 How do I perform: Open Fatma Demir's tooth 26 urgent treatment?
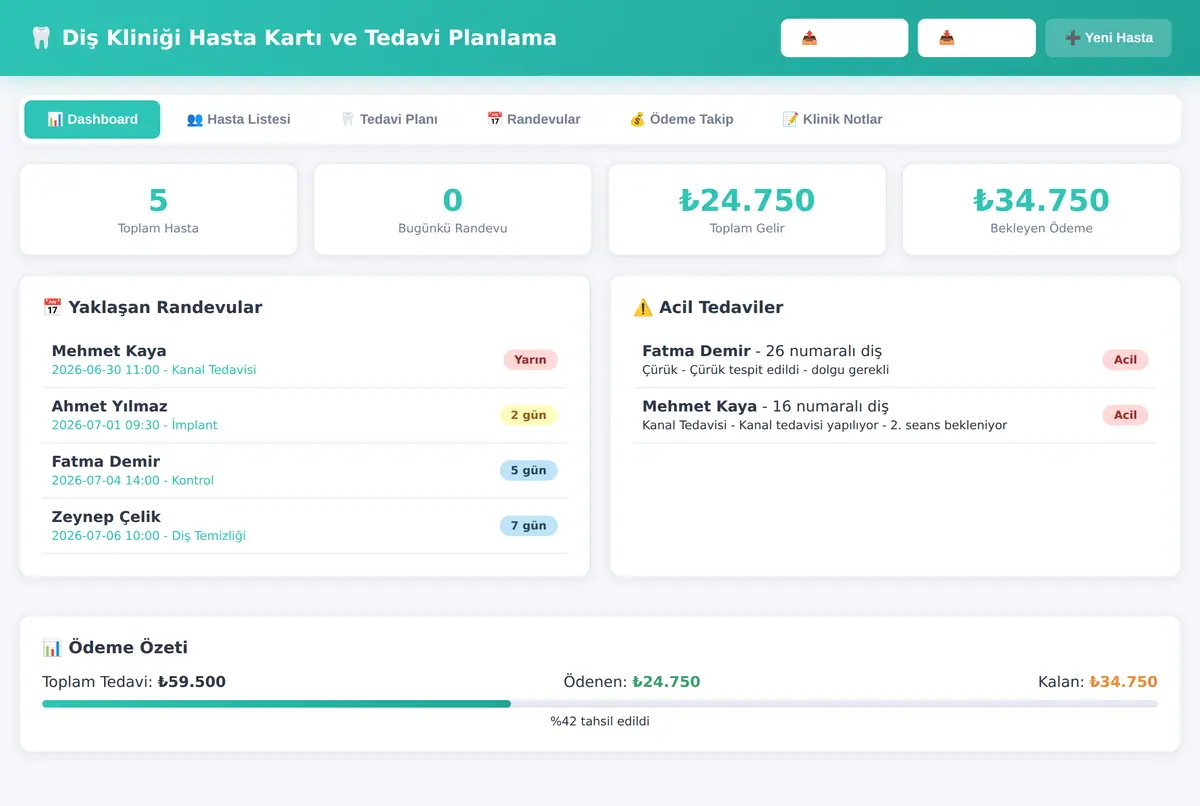(x=894, y=360)
